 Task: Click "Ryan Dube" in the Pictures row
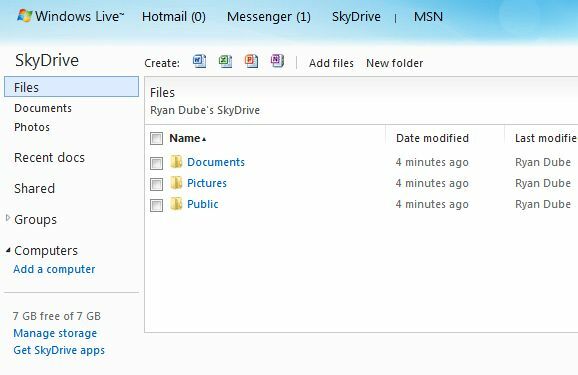pos(543,183)
